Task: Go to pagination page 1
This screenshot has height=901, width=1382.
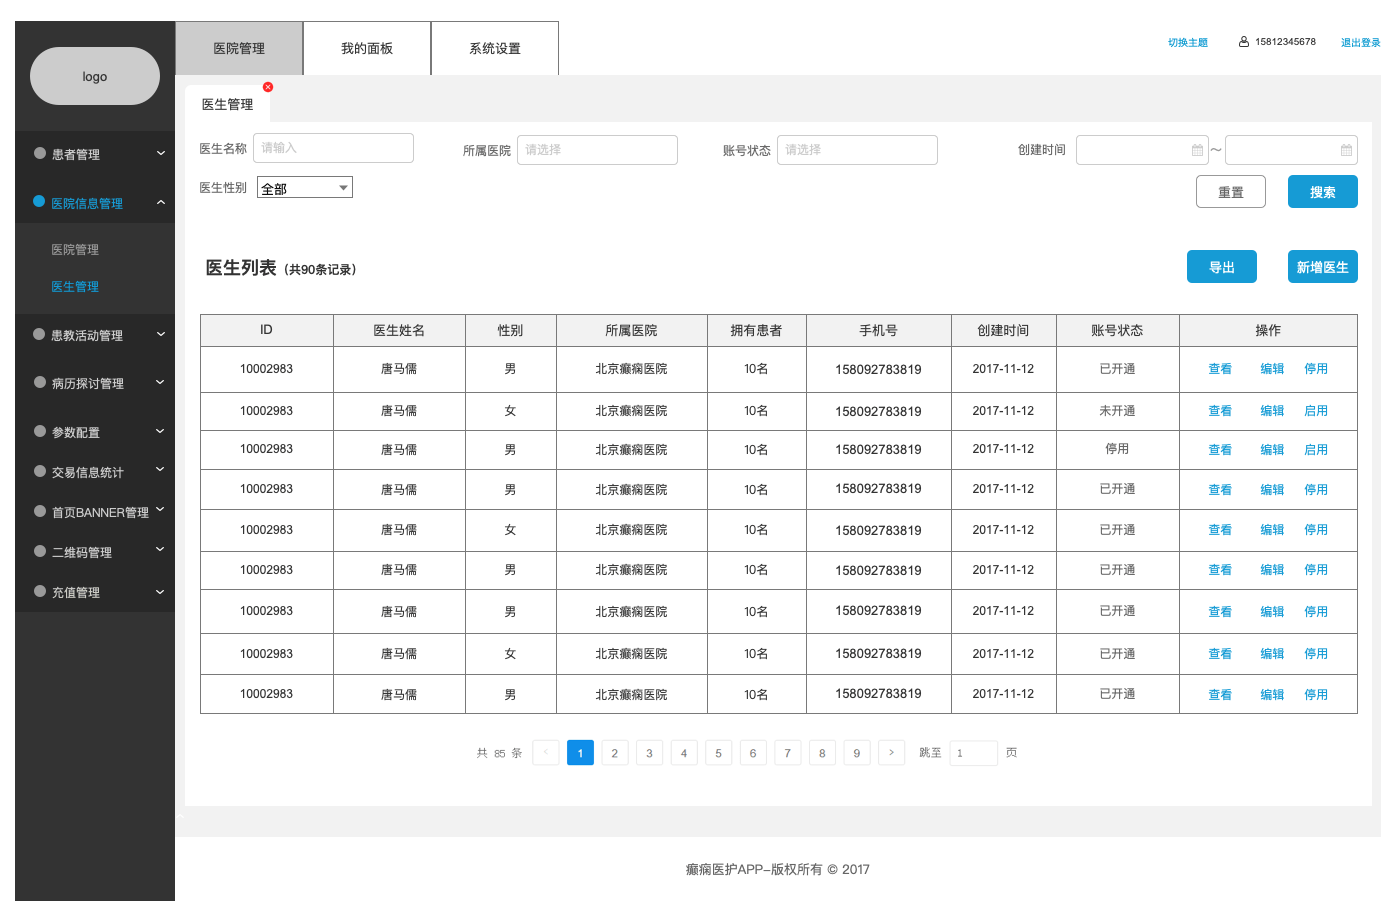Action: pyautogui.click(x=580, y=753)
